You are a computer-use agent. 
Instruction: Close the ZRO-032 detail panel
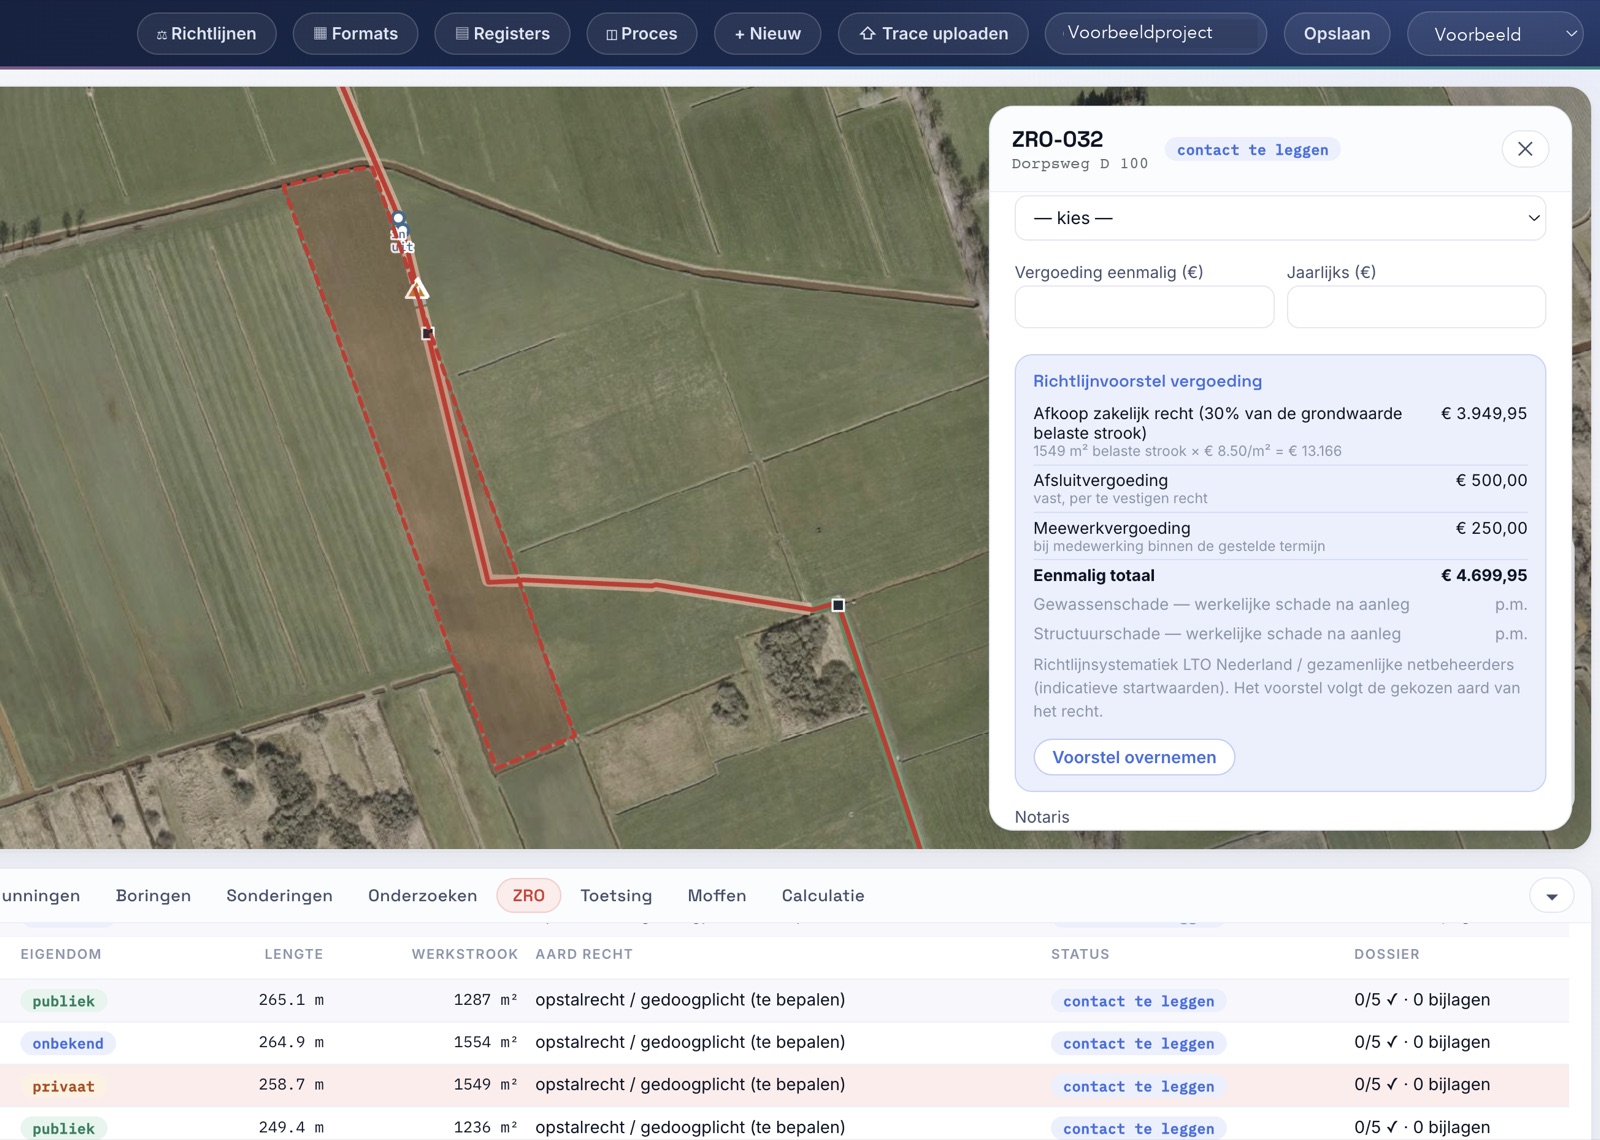click(1525, 149)
